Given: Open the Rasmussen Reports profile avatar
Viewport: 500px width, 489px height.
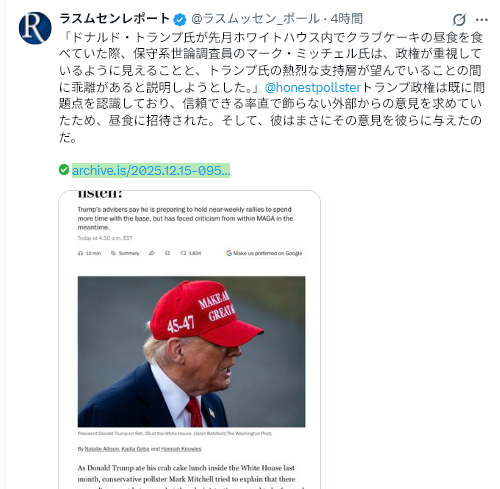Looking at the screenshot, I should pos(35,28).
